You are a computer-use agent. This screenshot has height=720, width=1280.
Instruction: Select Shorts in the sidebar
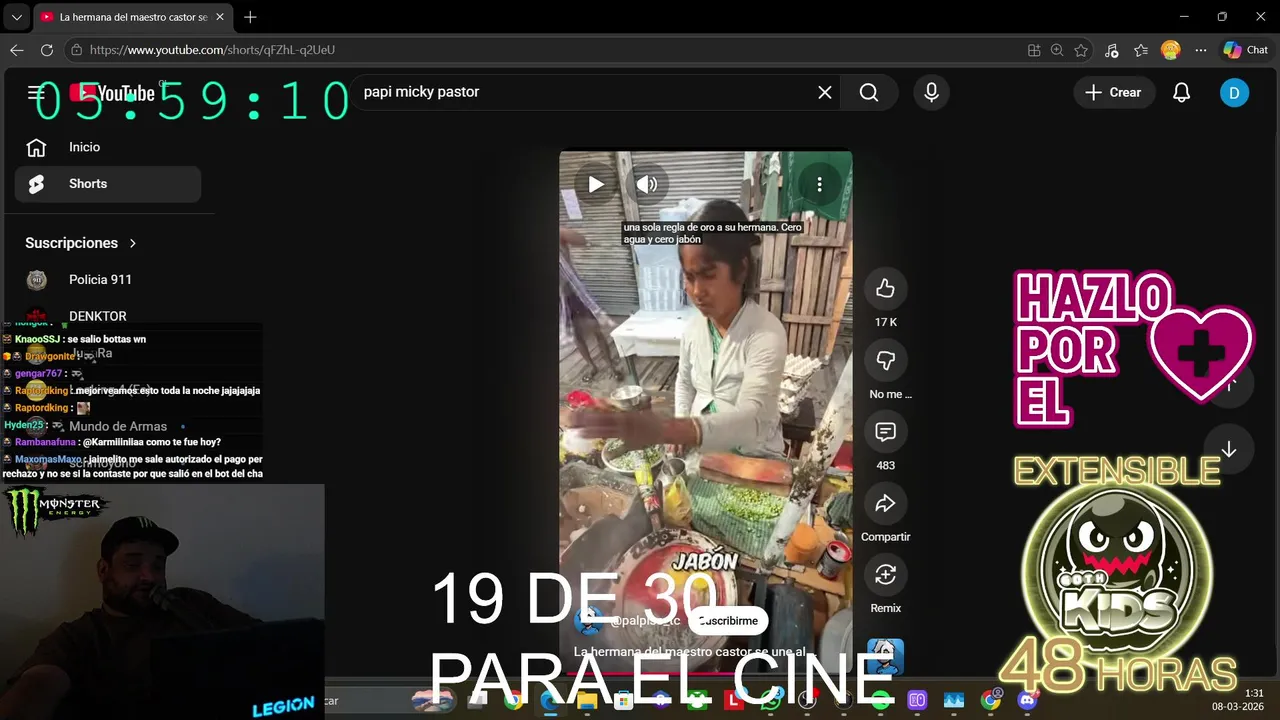tap(108, 184)
